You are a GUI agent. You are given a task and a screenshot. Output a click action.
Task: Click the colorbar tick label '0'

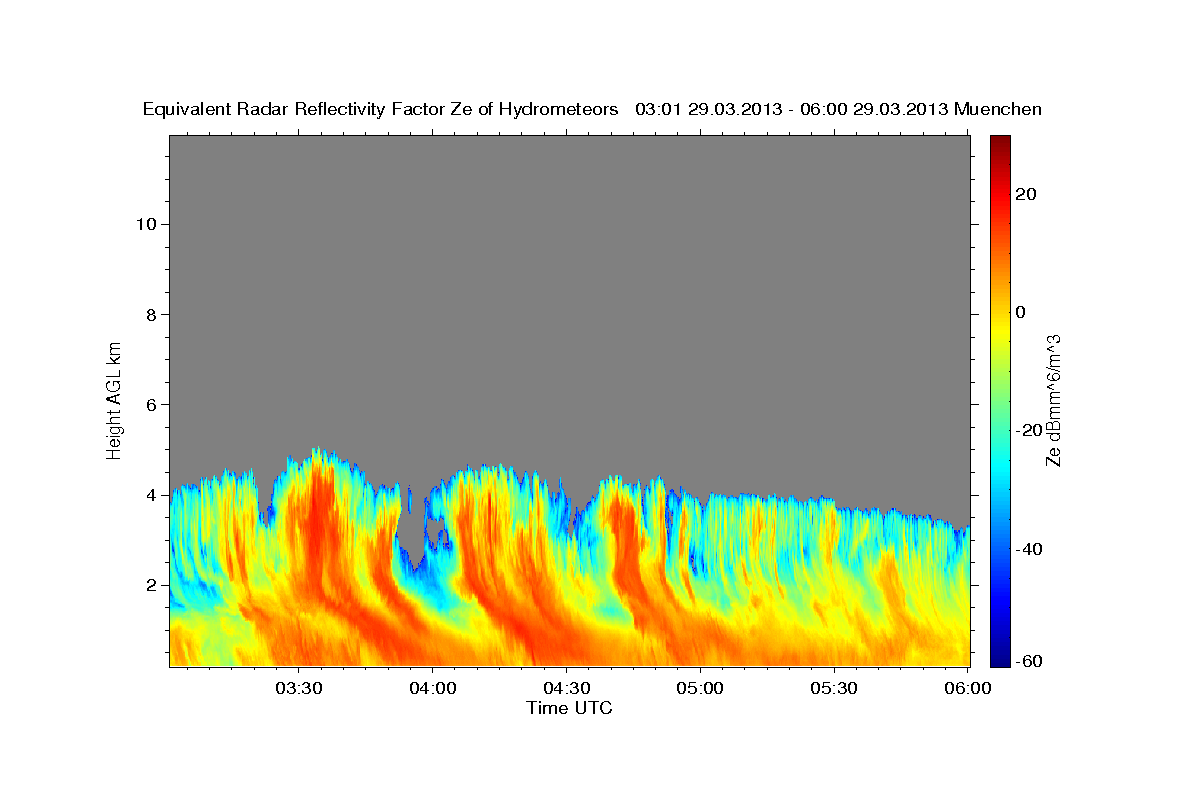point(1020,312)
